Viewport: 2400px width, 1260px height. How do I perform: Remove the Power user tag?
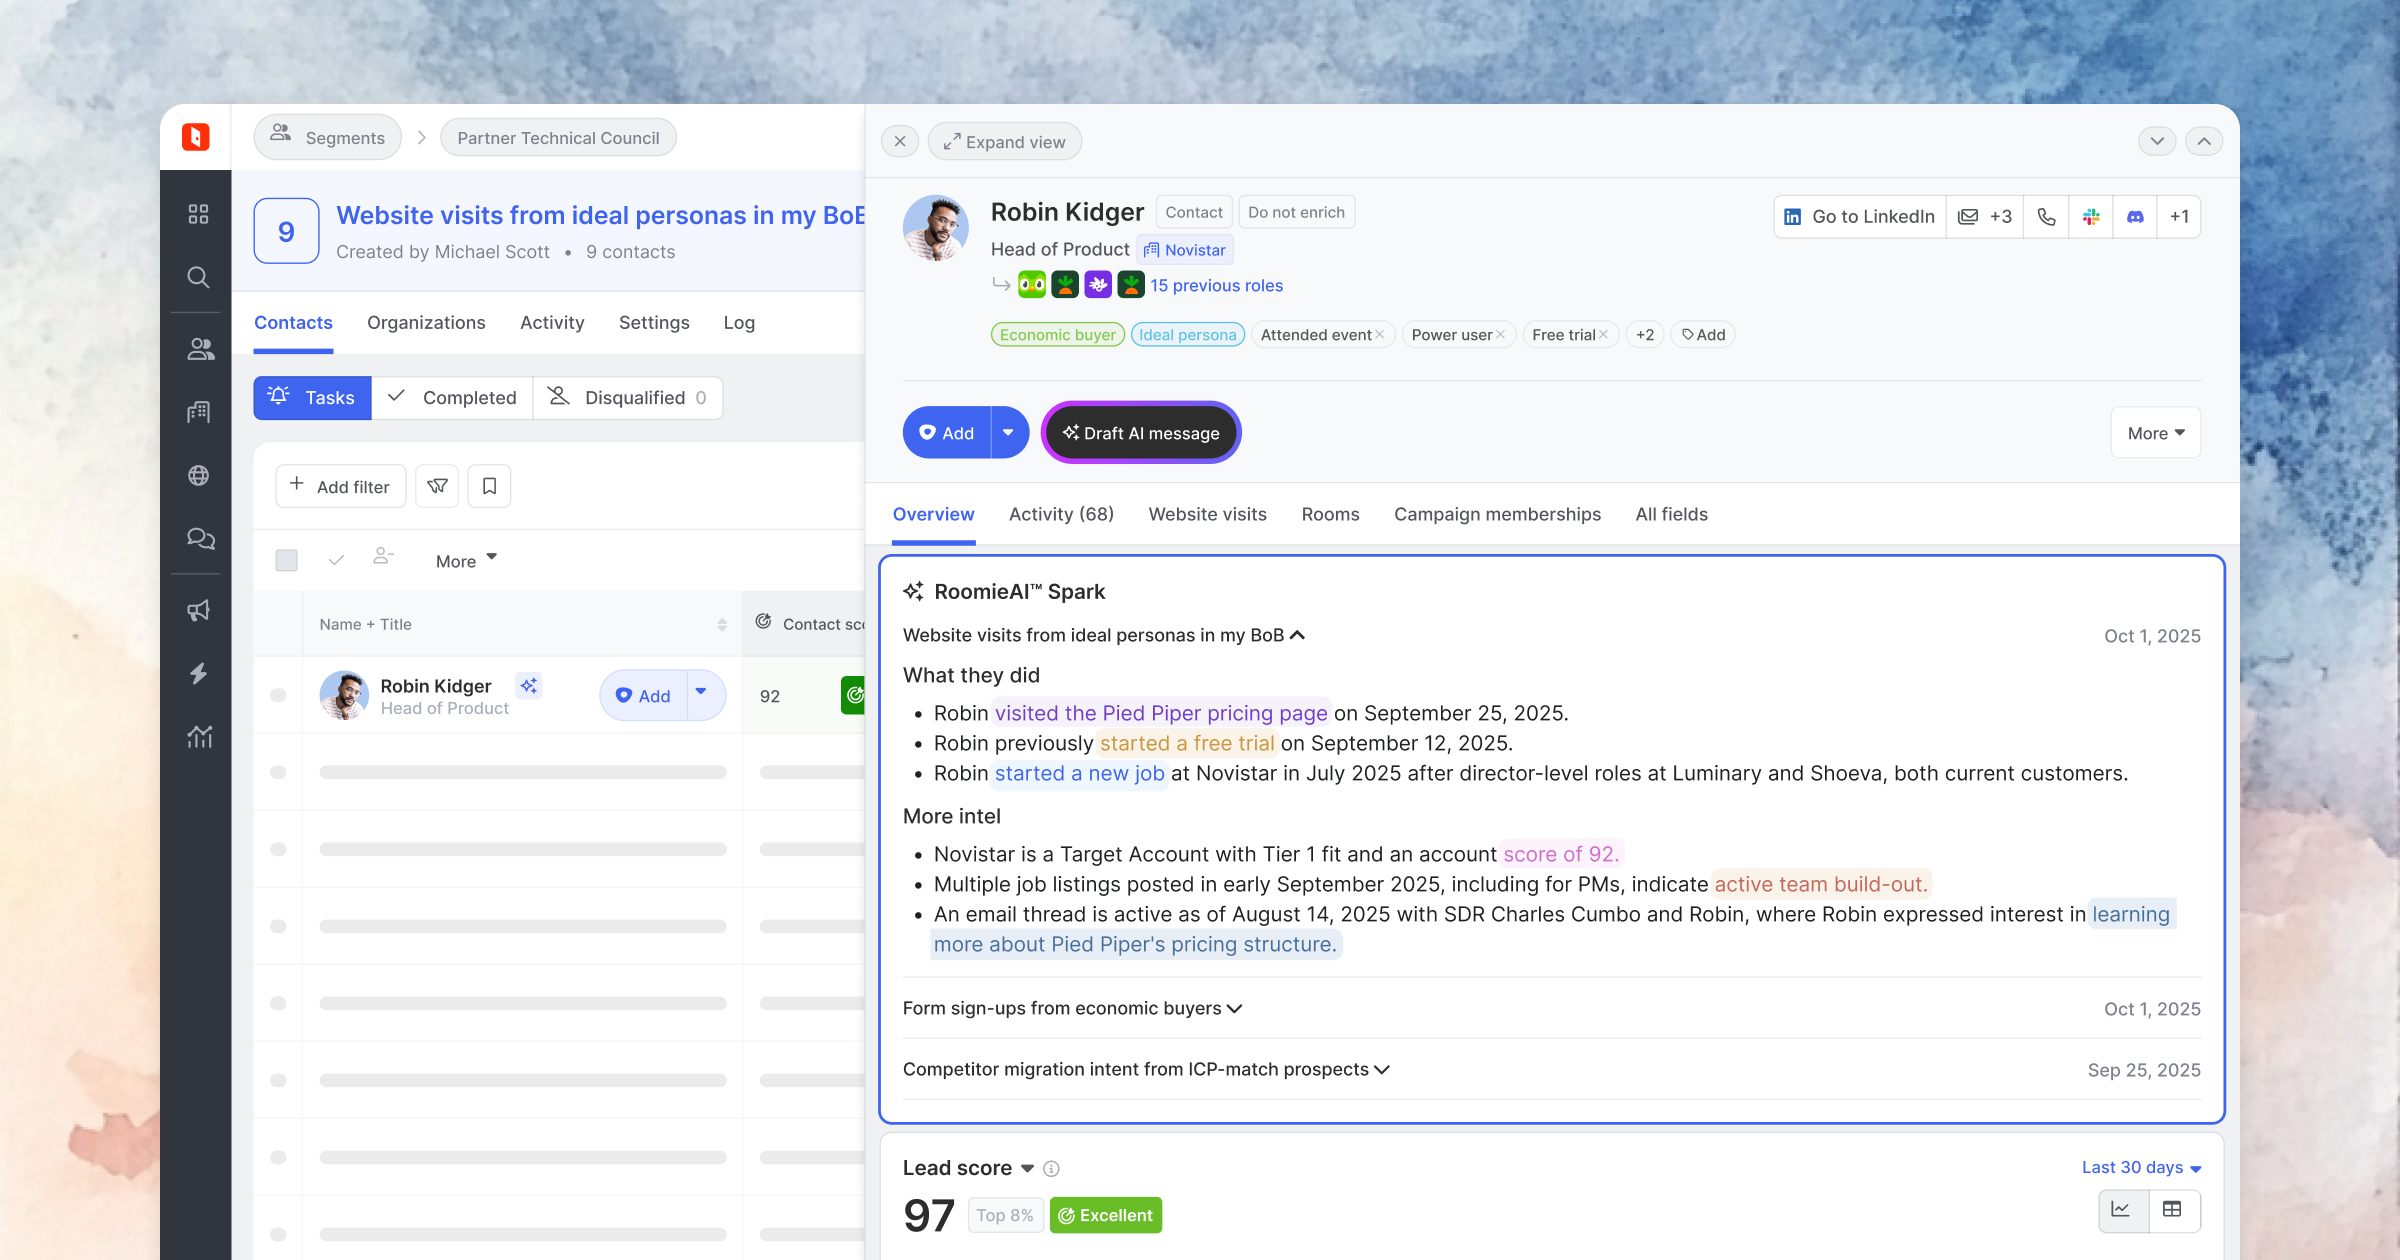coord(1500,335)
